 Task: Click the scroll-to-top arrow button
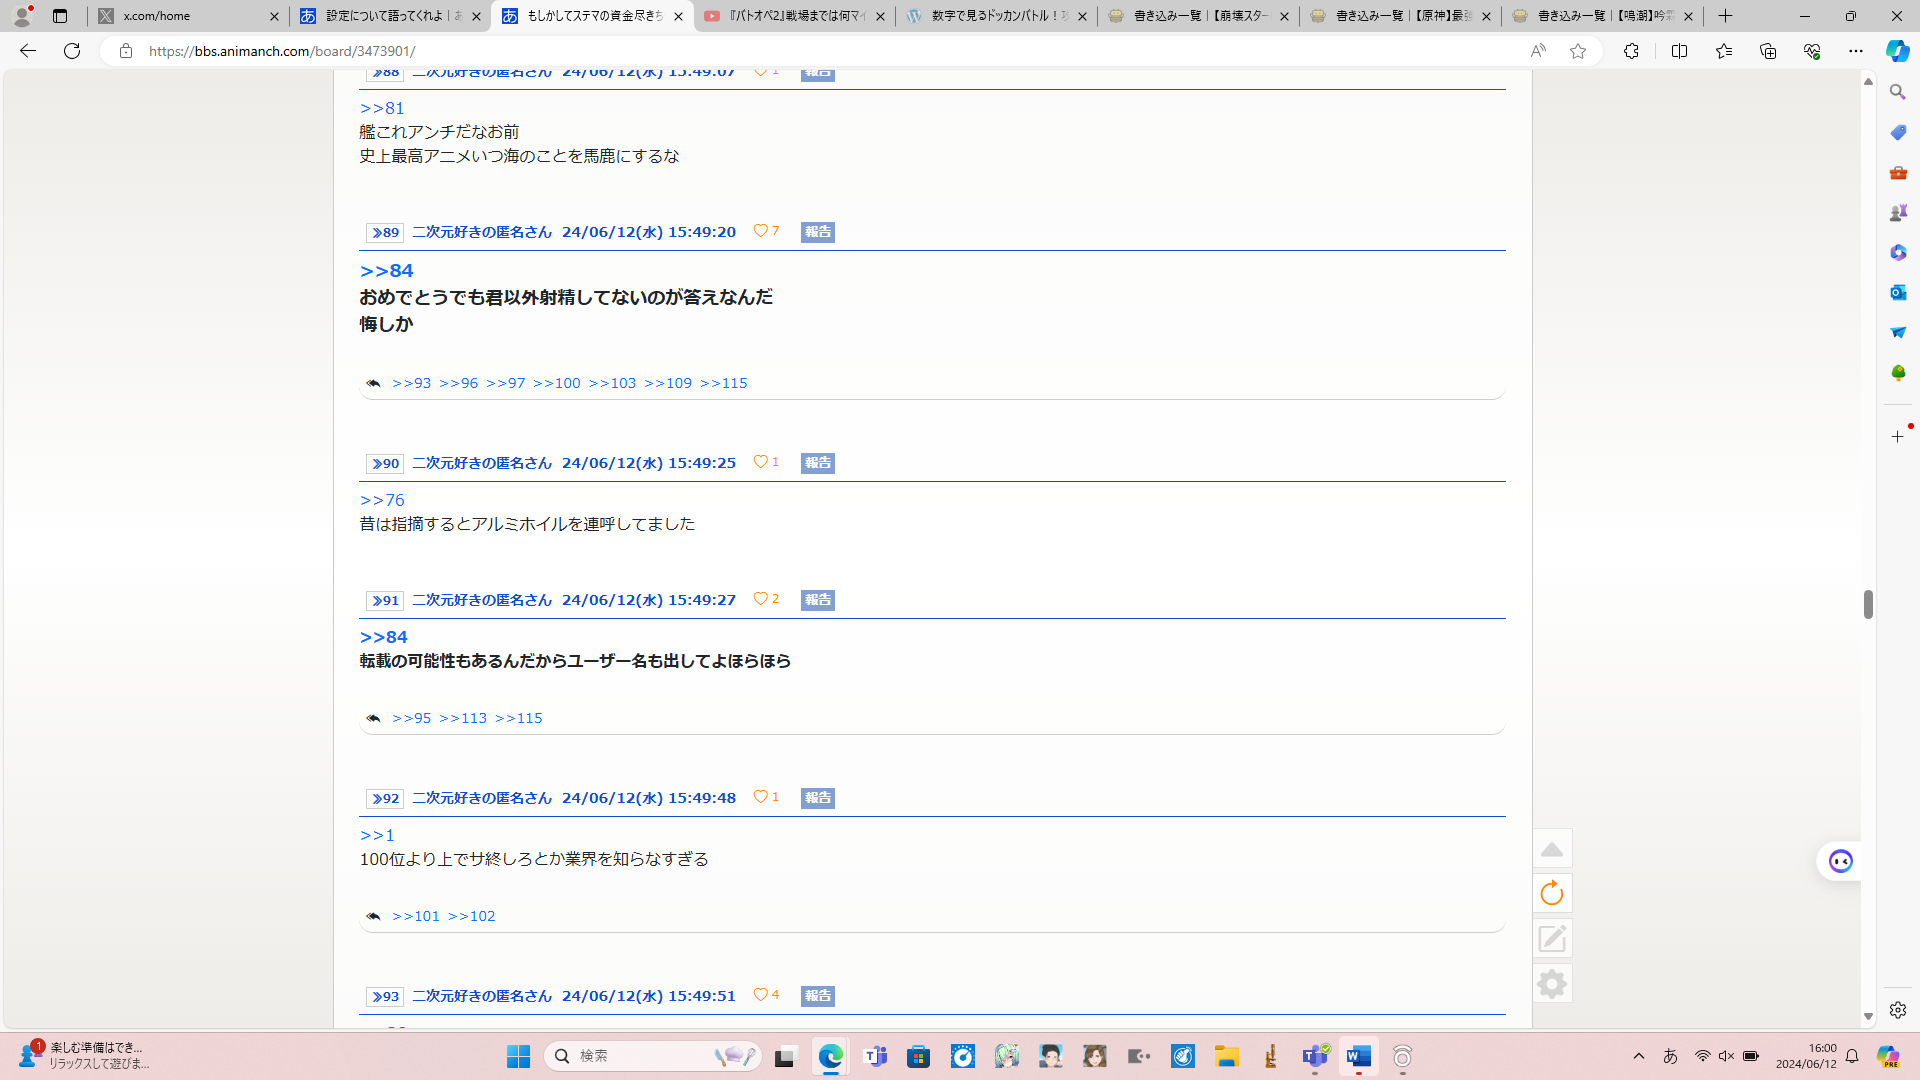pyautogui.click(x=1552, y=850)
